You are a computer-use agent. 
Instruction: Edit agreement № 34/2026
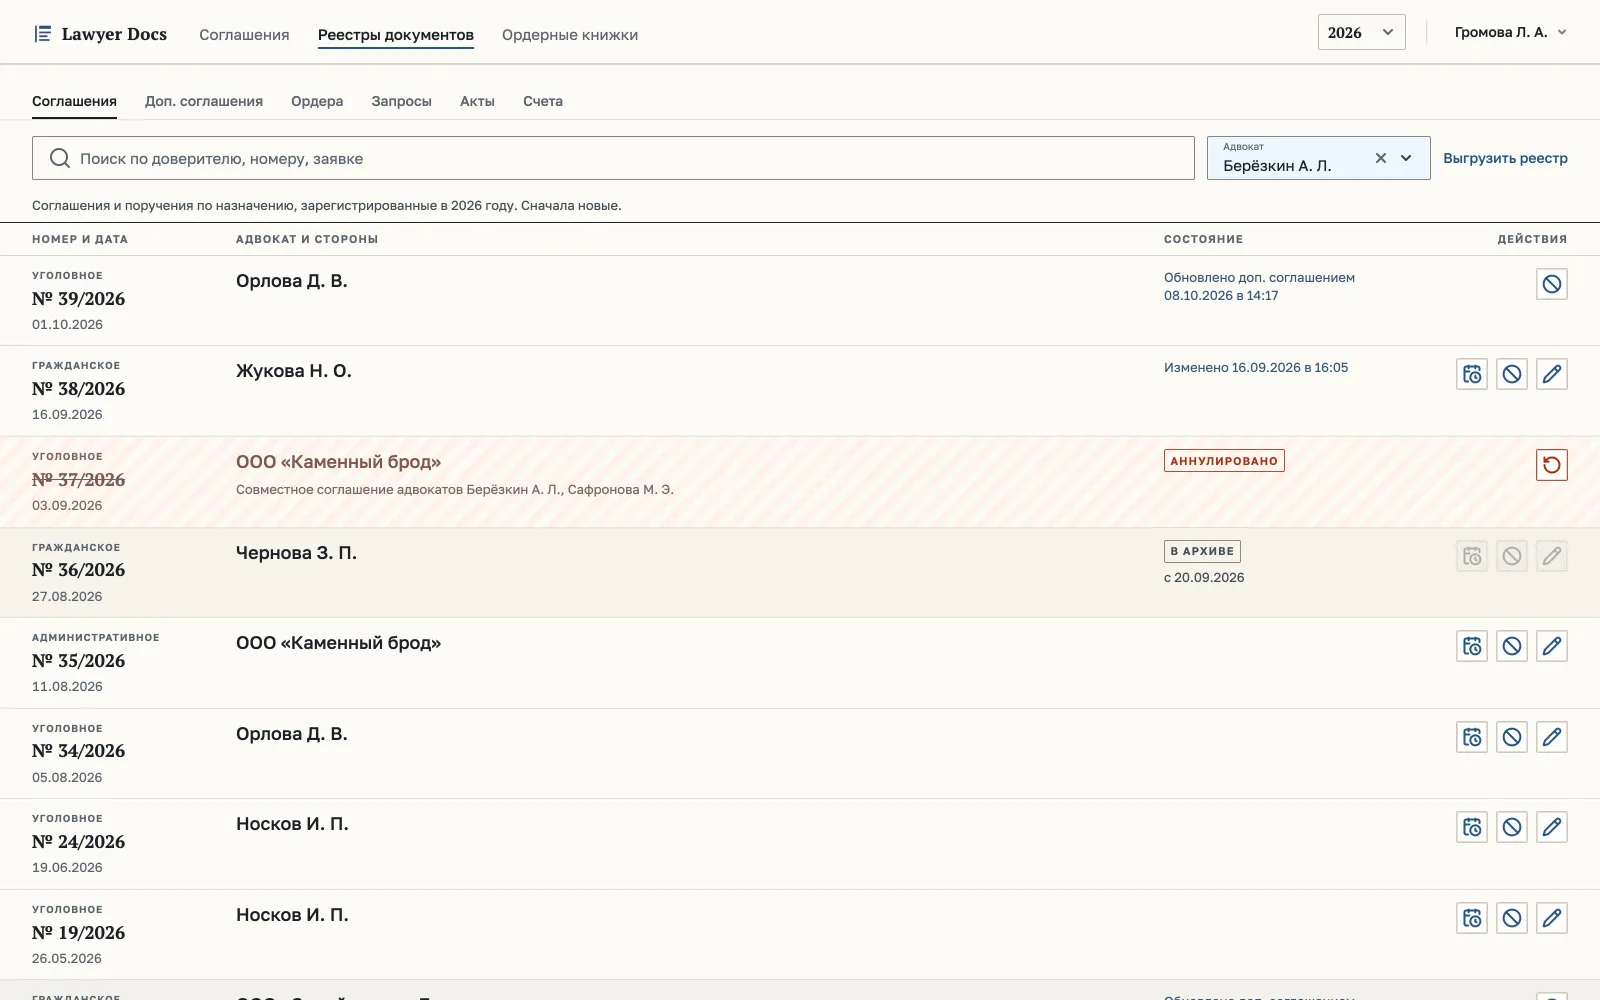[1552, 737]
